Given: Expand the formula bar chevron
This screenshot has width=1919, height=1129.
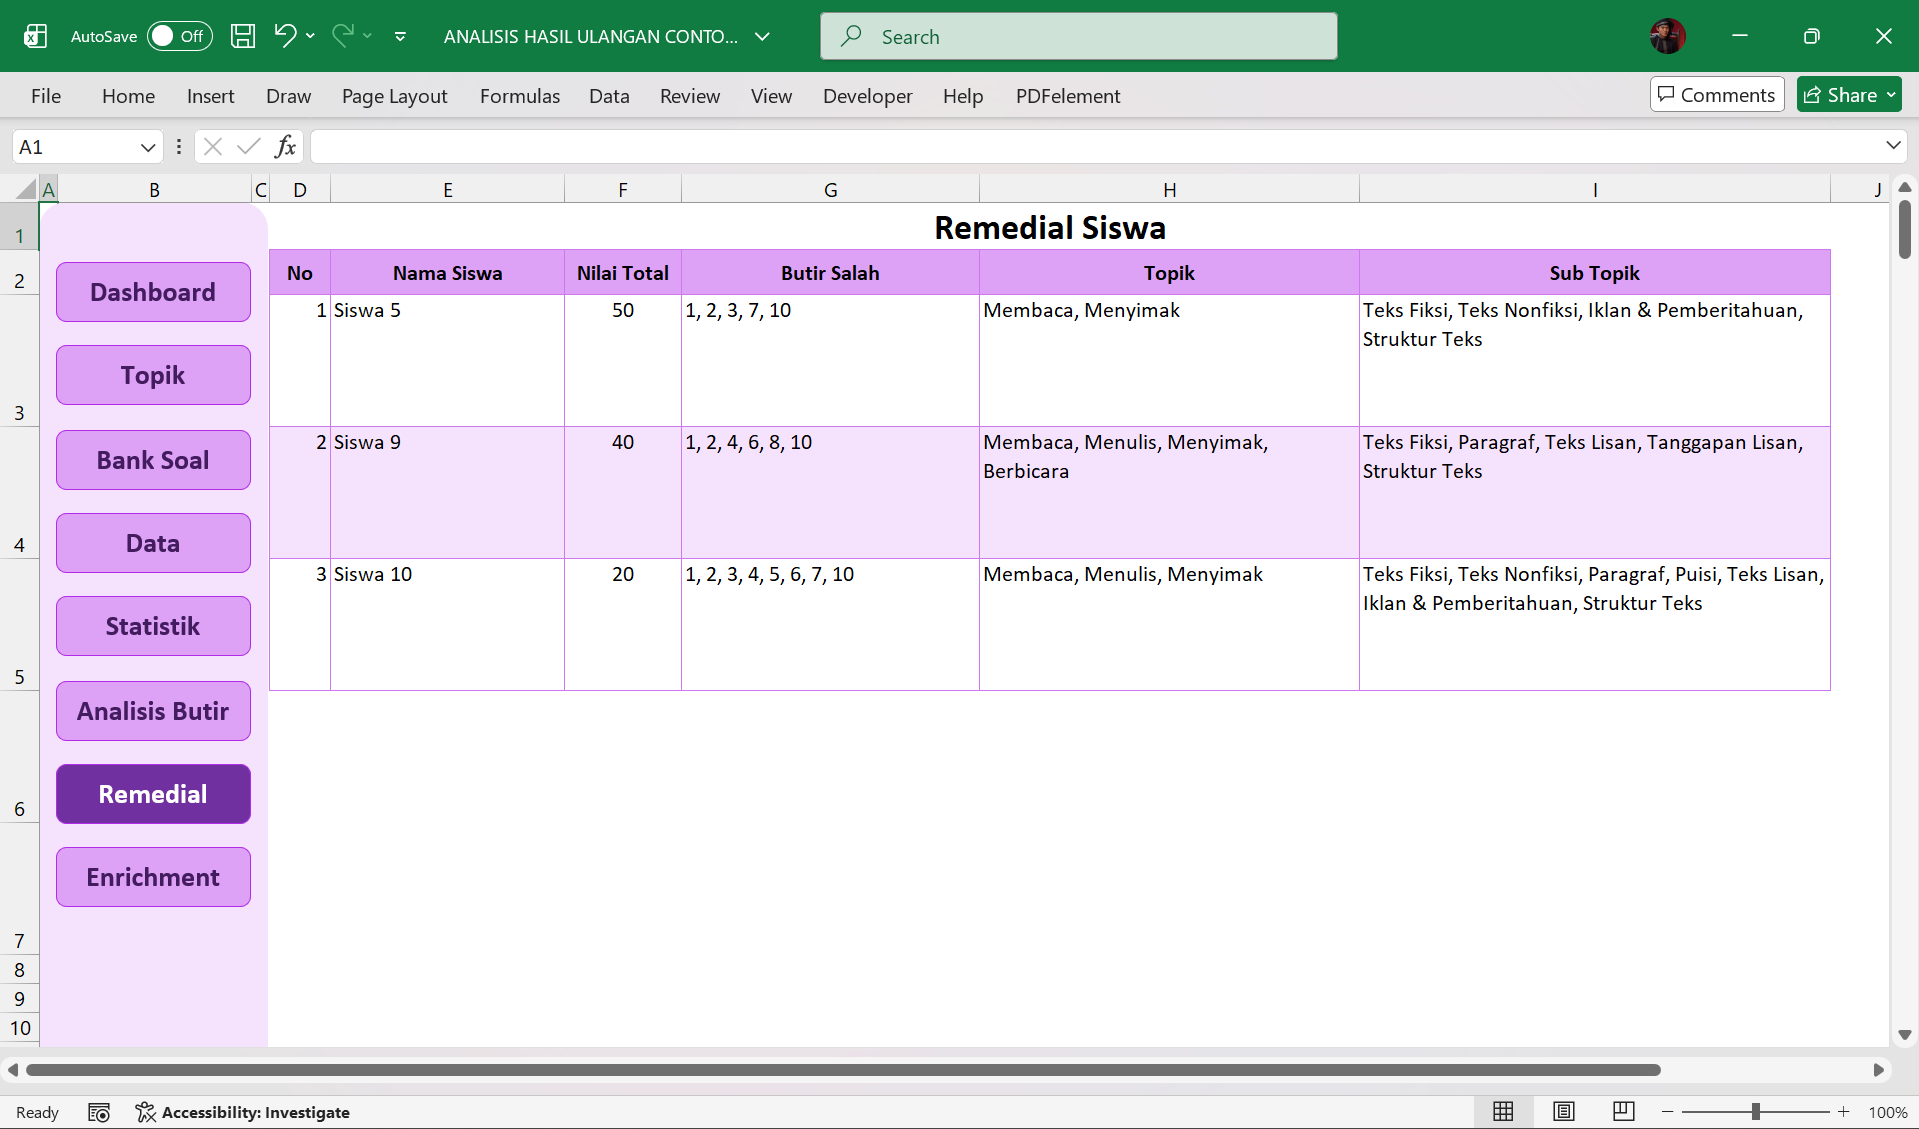Looking at the screenshot, I should 1892,146.
